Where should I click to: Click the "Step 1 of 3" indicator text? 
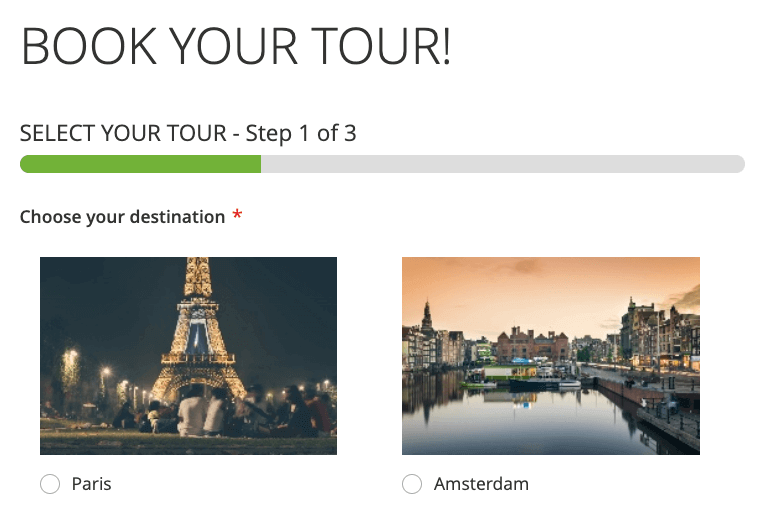point(301,133)
